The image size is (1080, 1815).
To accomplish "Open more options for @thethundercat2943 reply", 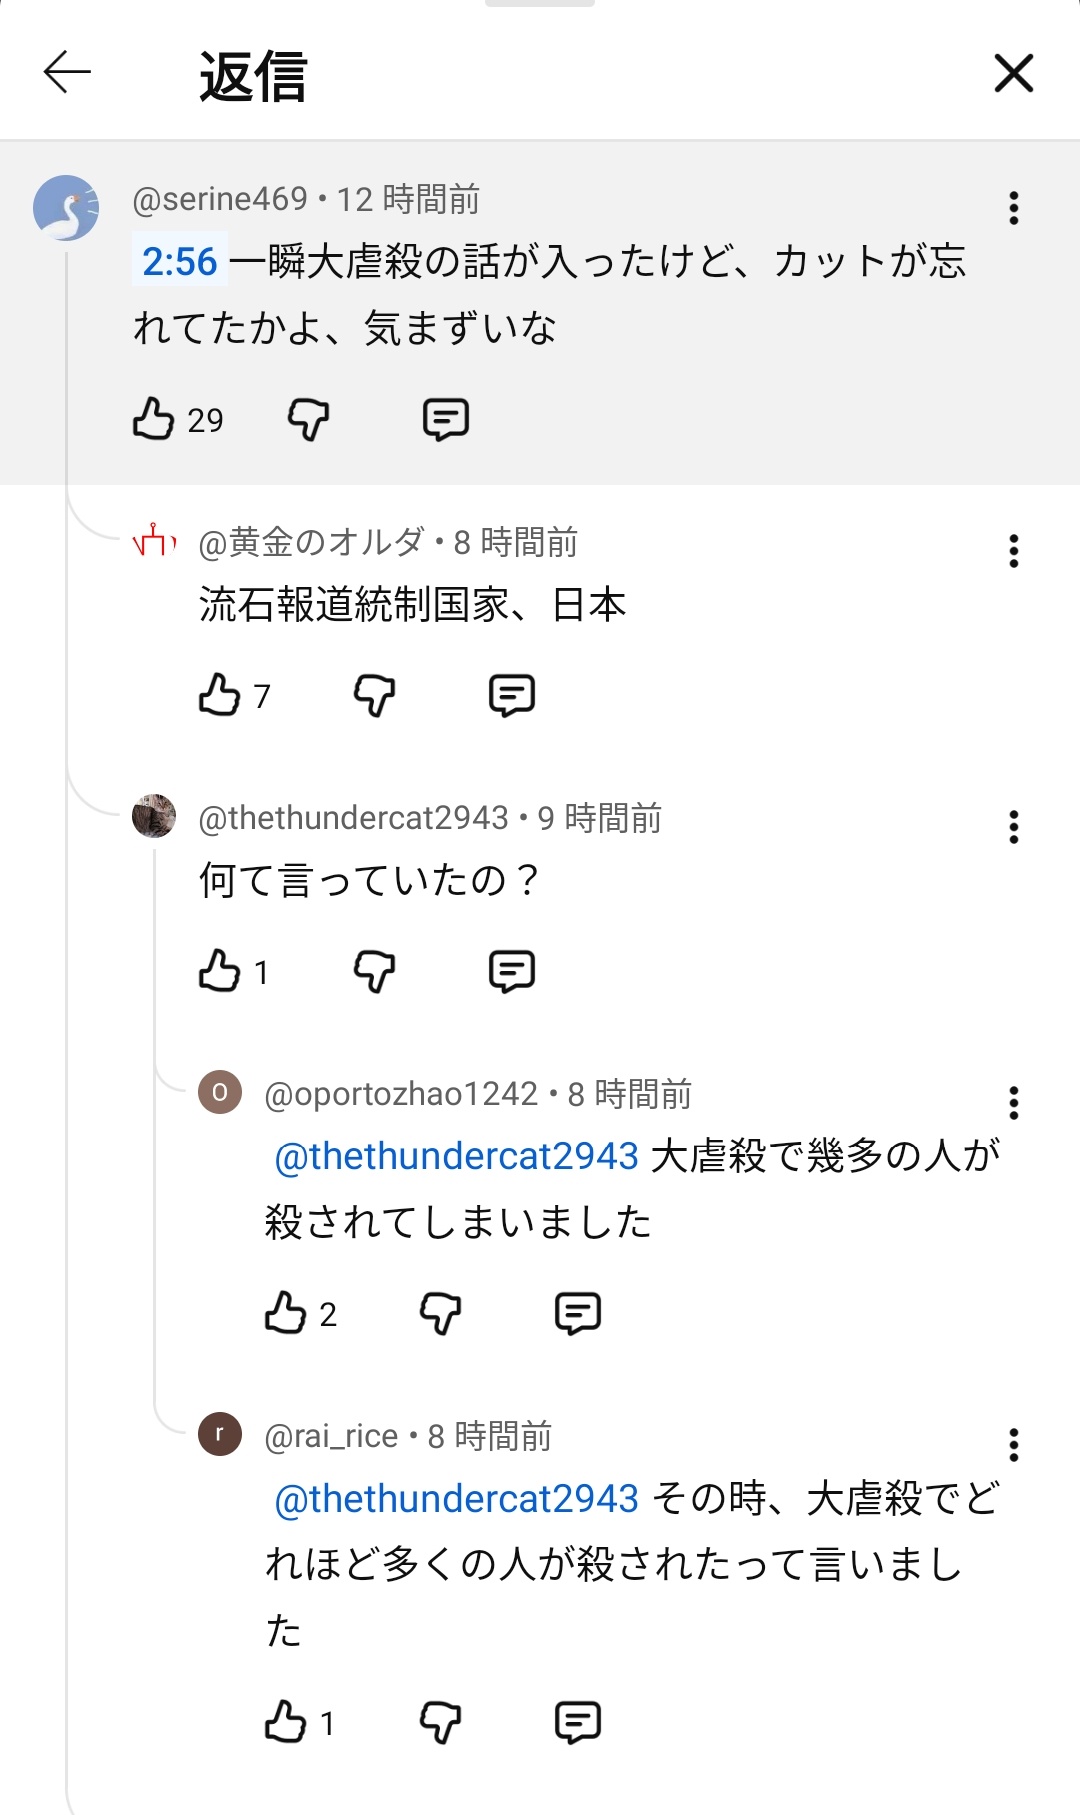I will coord(1013,827).
